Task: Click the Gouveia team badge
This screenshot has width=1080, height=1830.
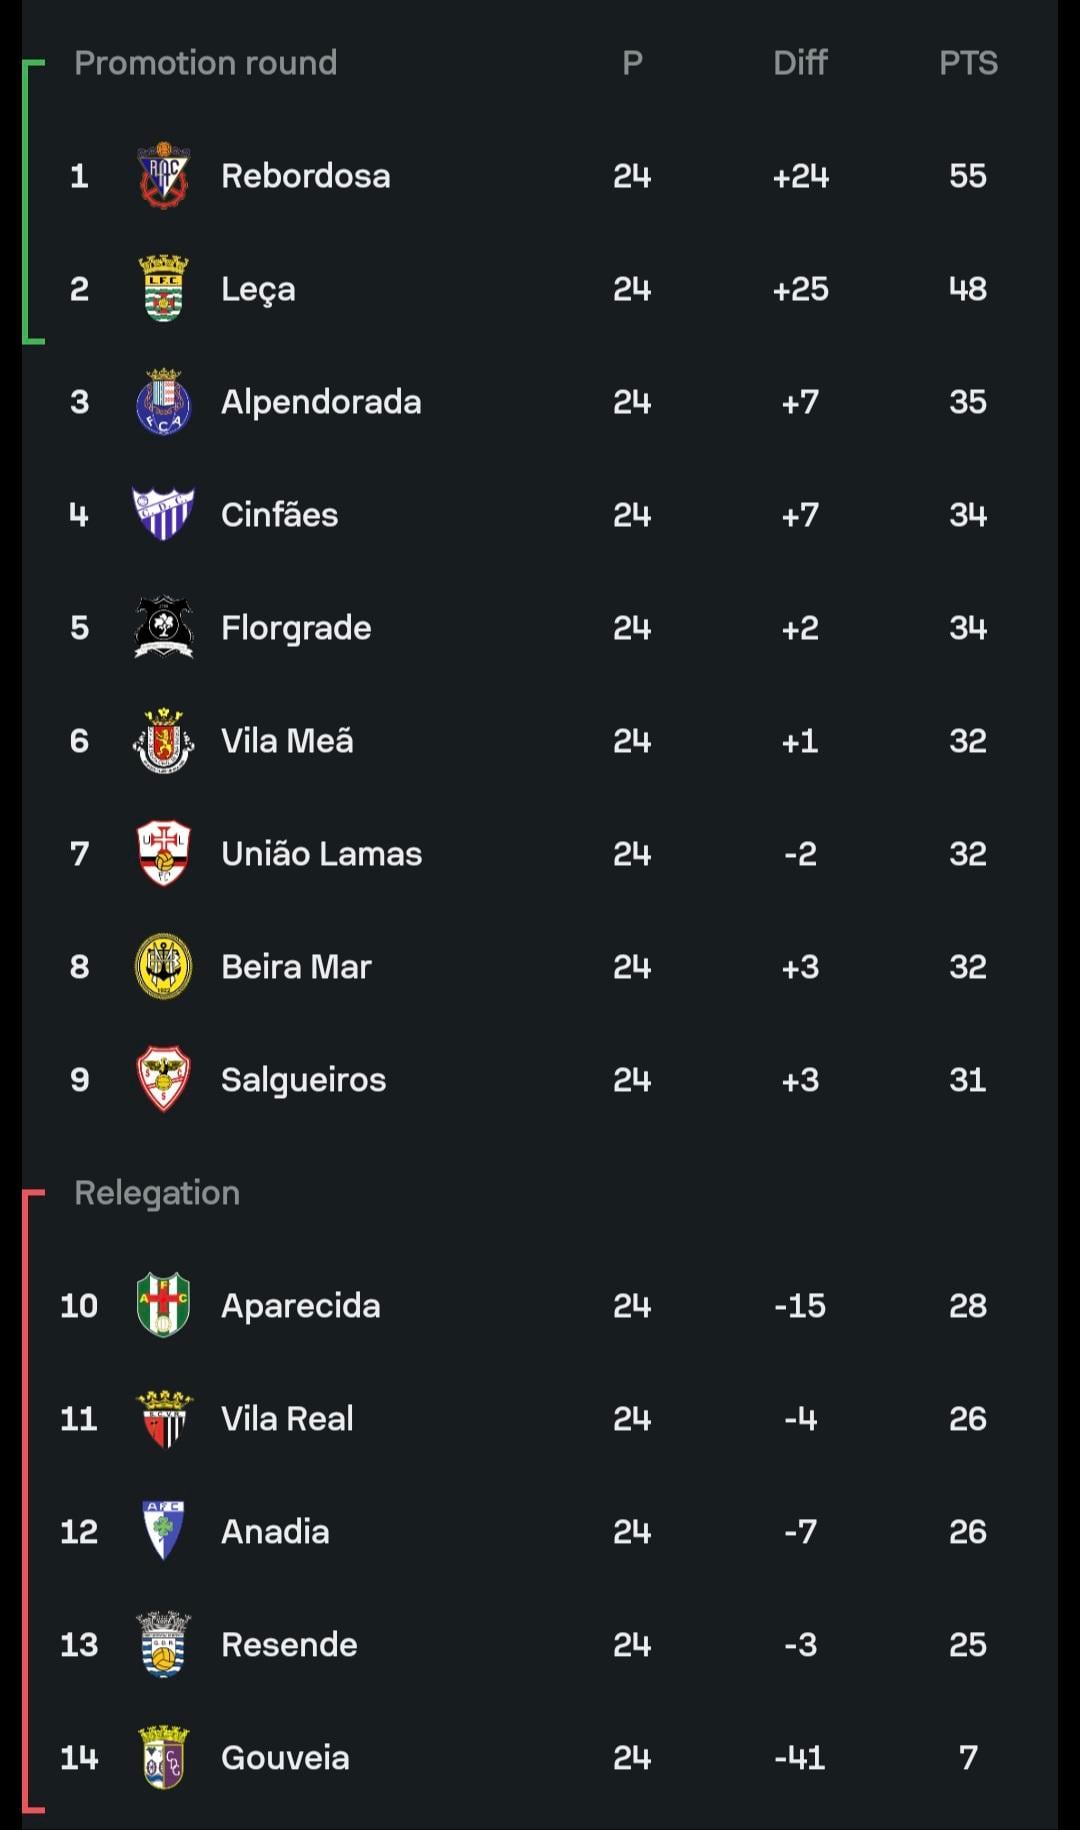Action: click(x=163, y=1757)
